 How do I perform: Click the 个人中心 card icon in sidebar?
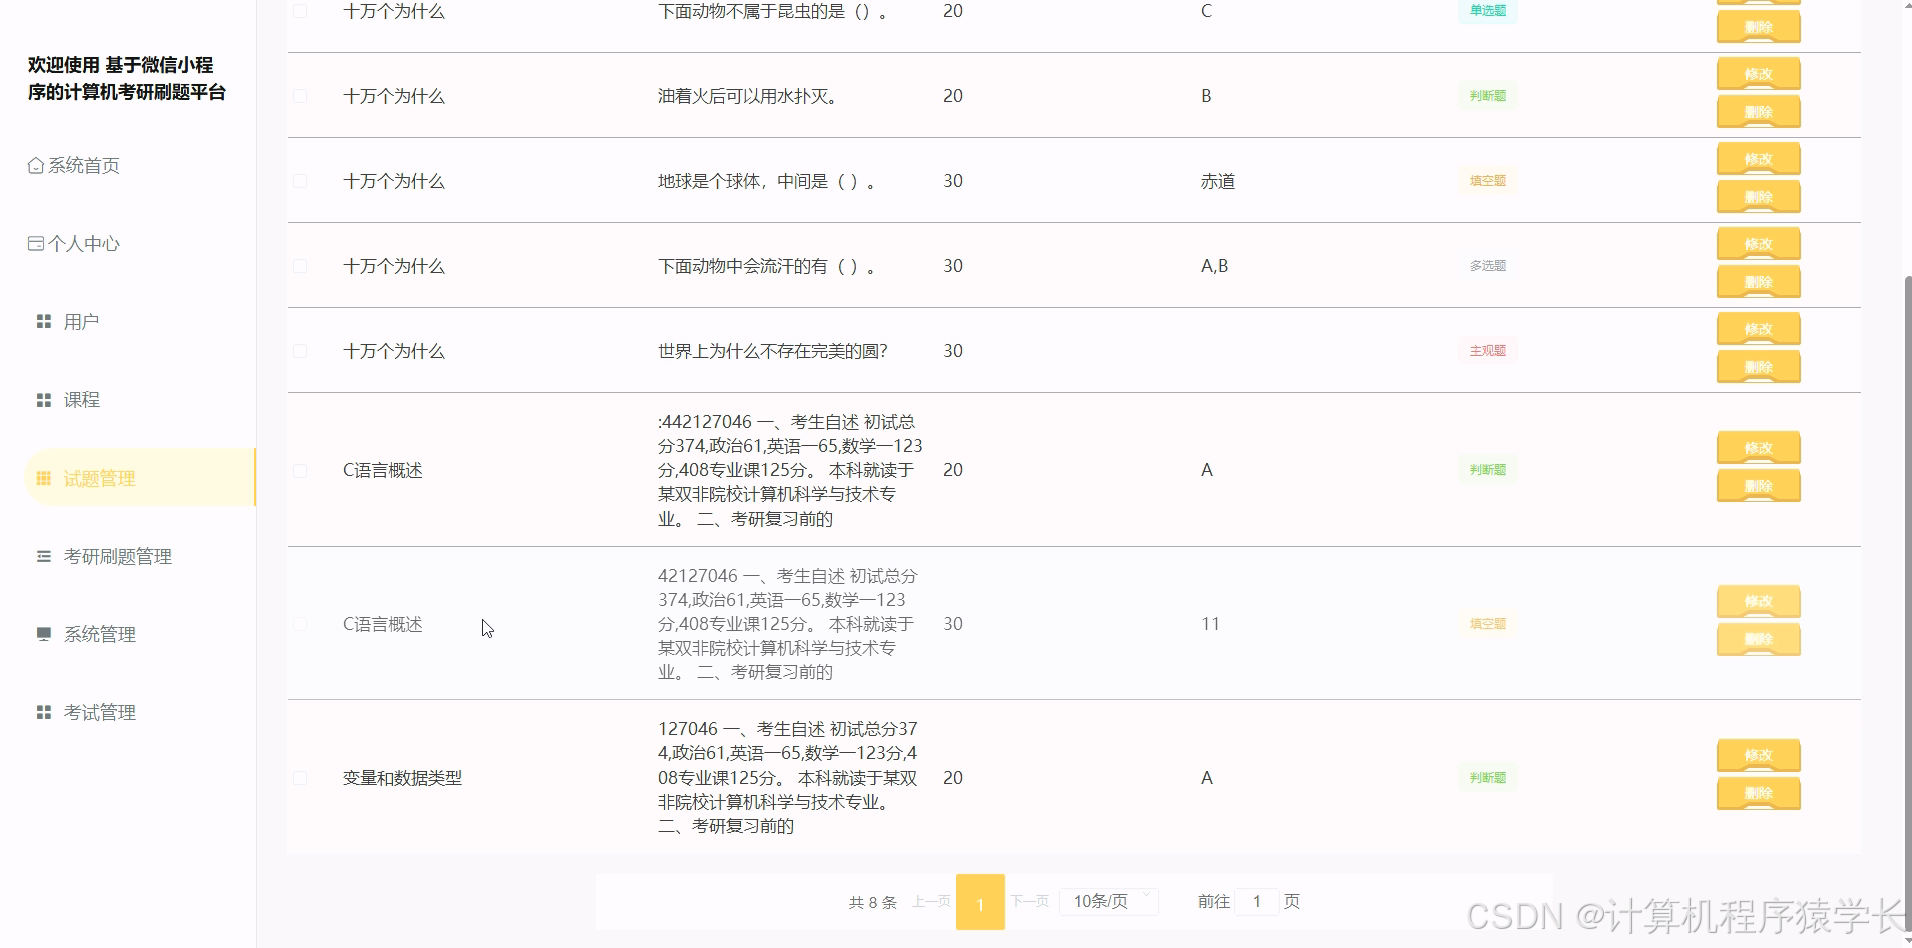click(x=36, y=244)
